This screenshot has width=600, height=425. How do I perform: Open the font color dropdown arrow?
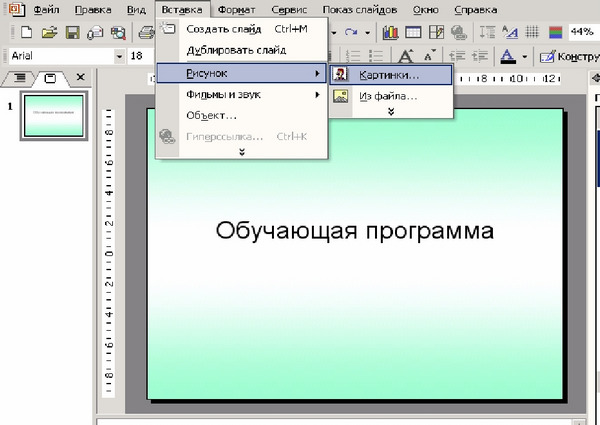tap(526, 56)
